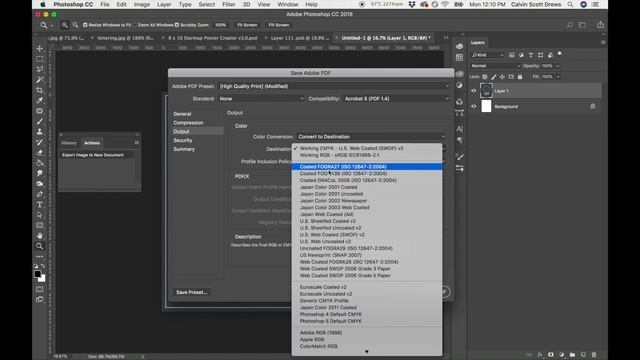The width and height of the screenshot is (640, 360).
Task: Toggle Scrubby Zoom checkbox
Action: [x=177, y=25]
